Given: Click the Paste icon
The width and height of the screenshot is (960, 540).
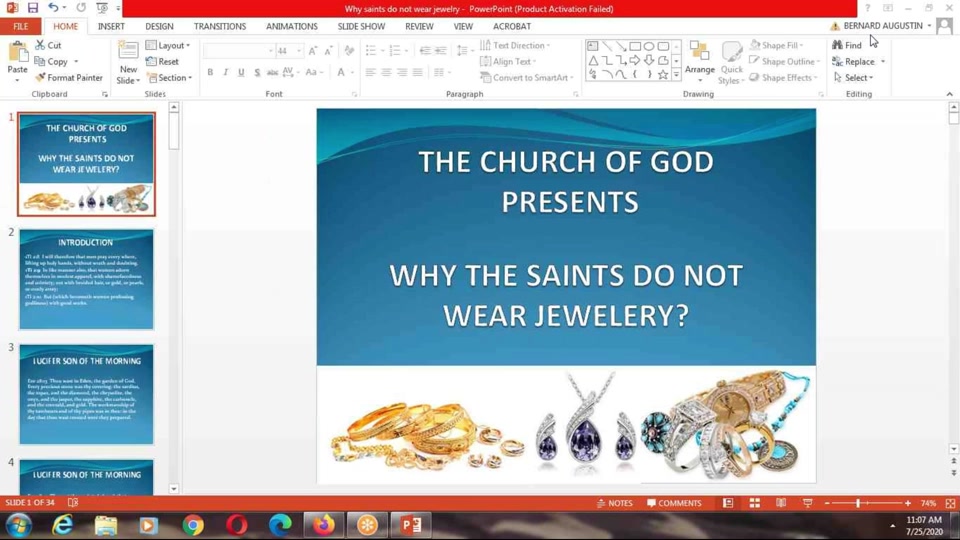Looking at the screenshot, I should coord(17,54).
